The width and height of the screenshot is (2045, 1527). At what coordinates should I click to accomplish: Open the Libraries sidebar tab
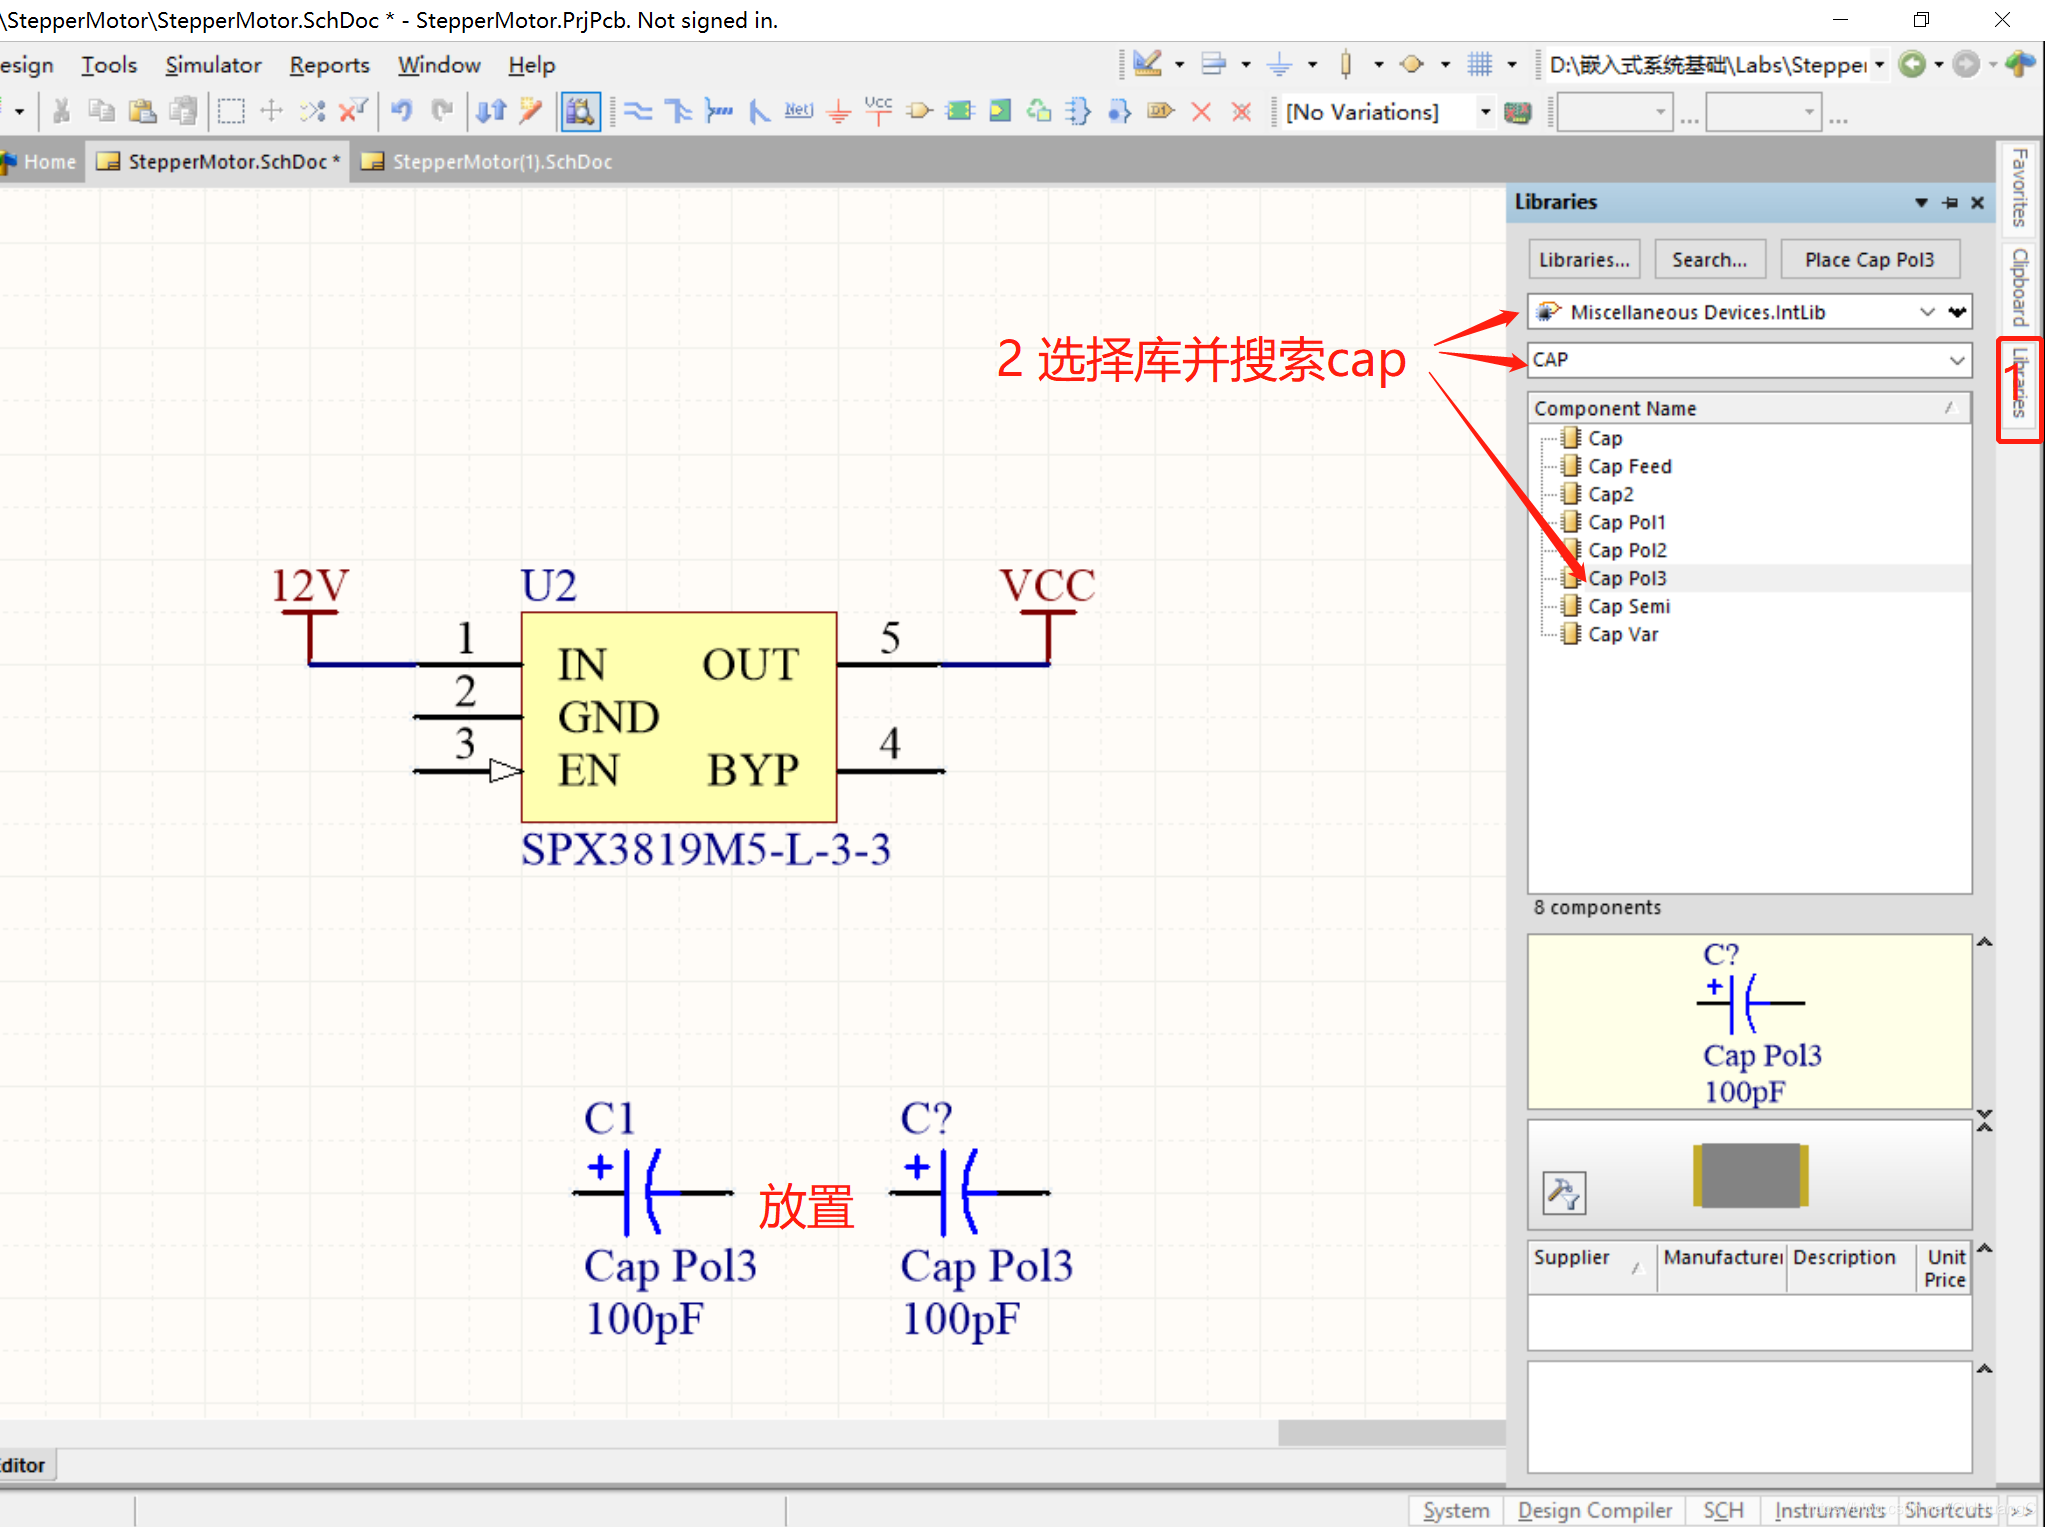(2019, 385)
